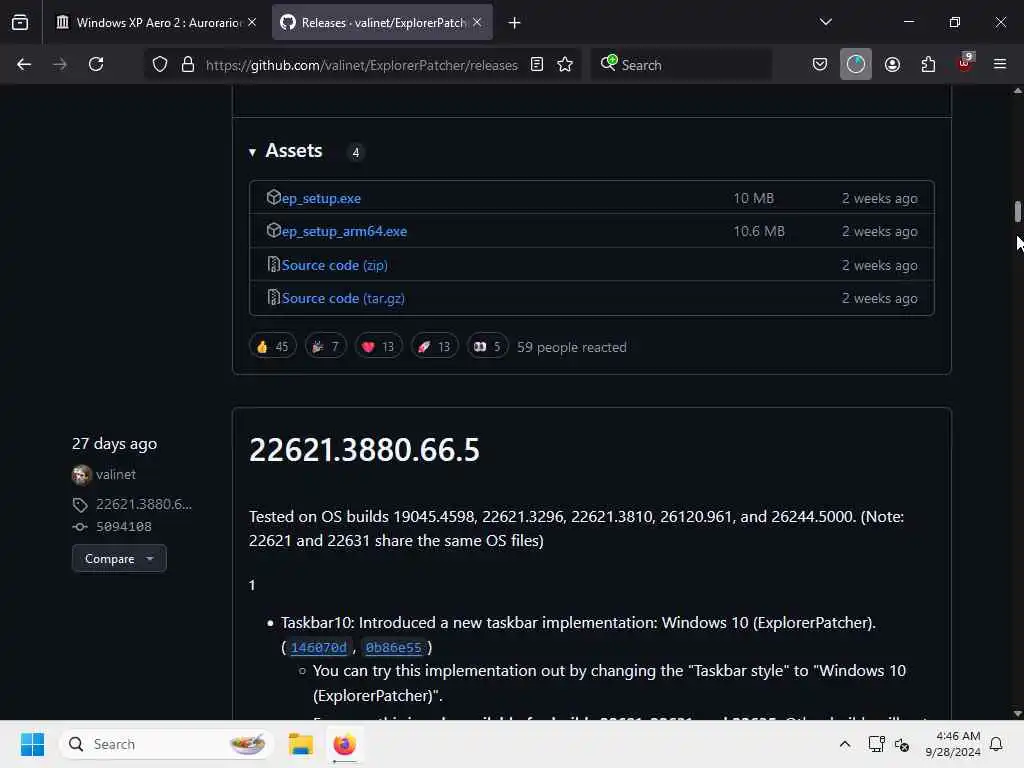Open clock showing 4:46 AM
1024x768 pixels.
pyautogui.click(x=953, y=744)
